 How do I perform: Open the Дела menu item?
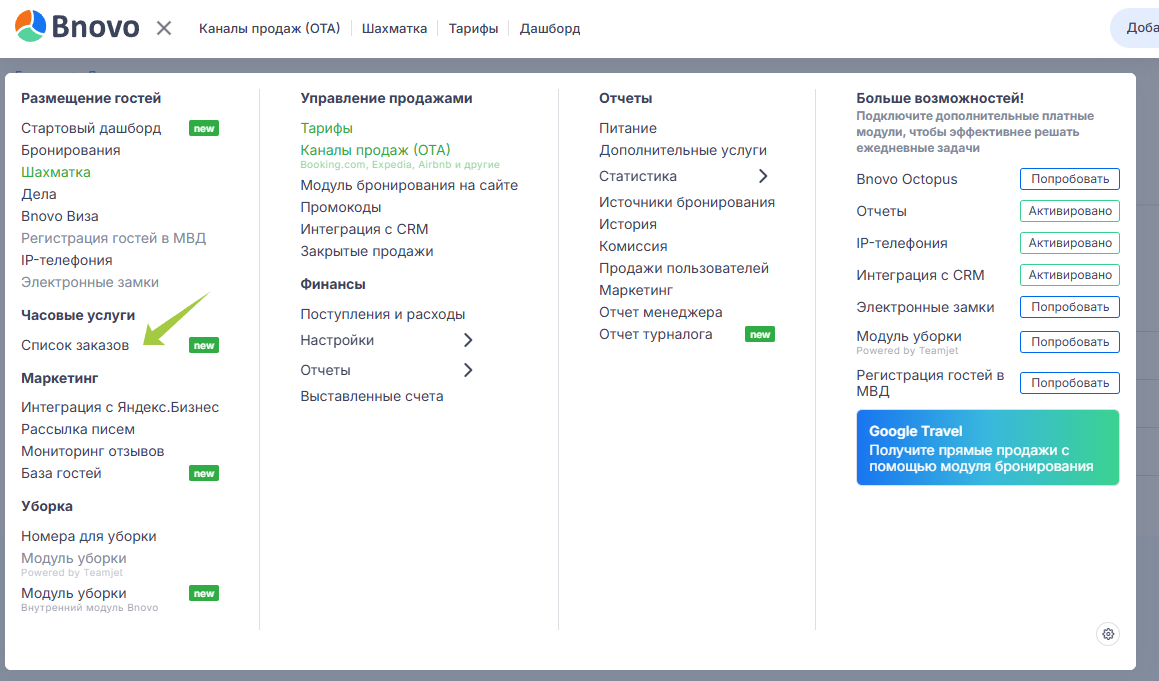[38, 194]
